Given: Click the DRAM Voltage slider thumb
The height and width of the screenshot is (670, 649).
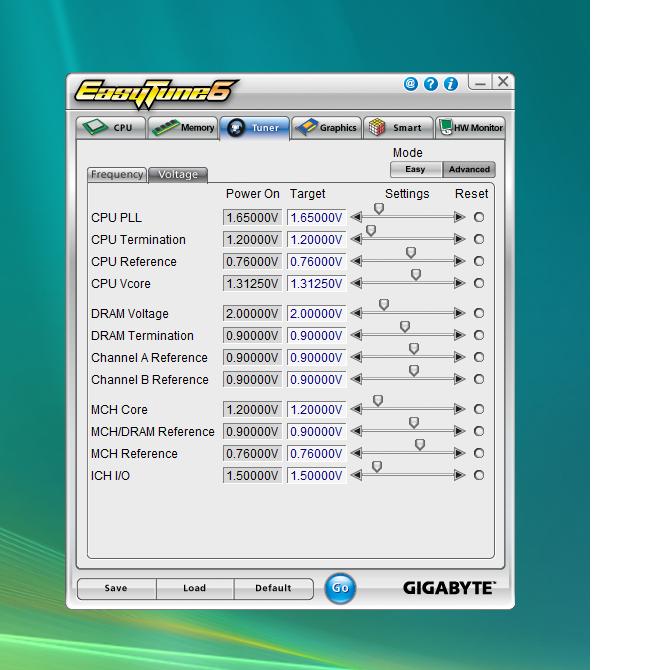Looking at the screenshot, I should [384, 305].
